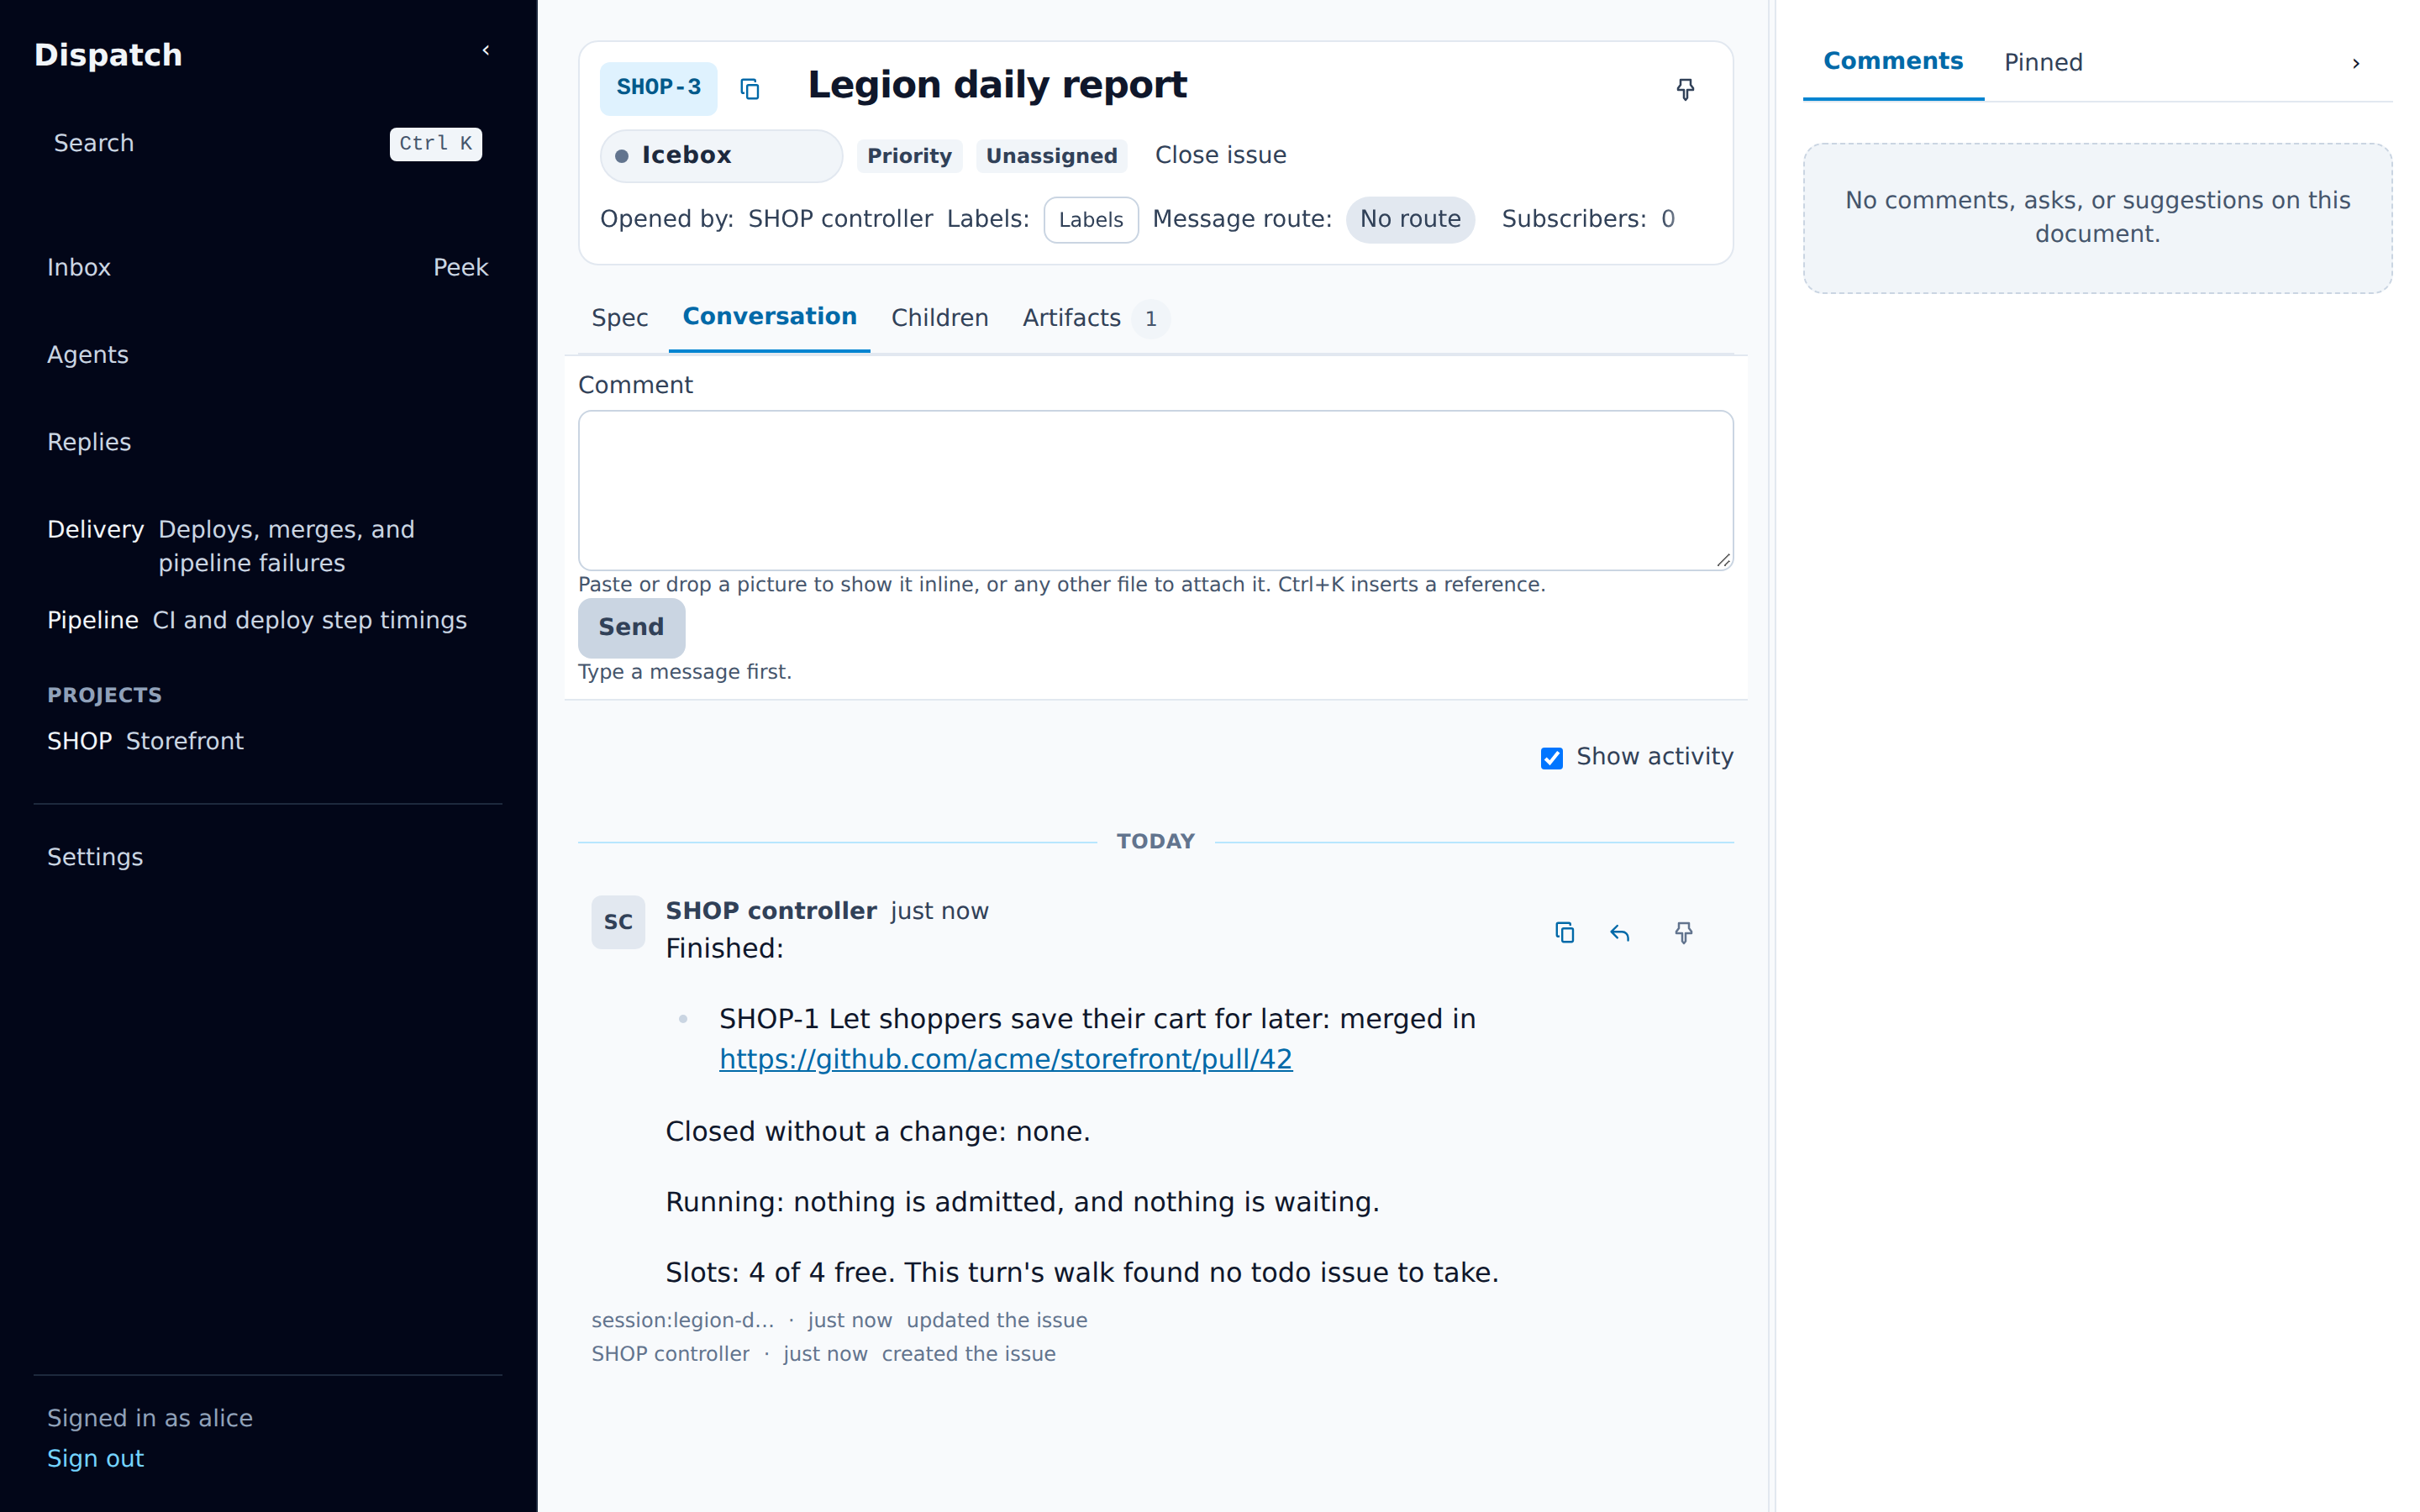Click the SHOP-3 issue badge
Screen dimensions: 2420x1512
(x=658, y=88)
